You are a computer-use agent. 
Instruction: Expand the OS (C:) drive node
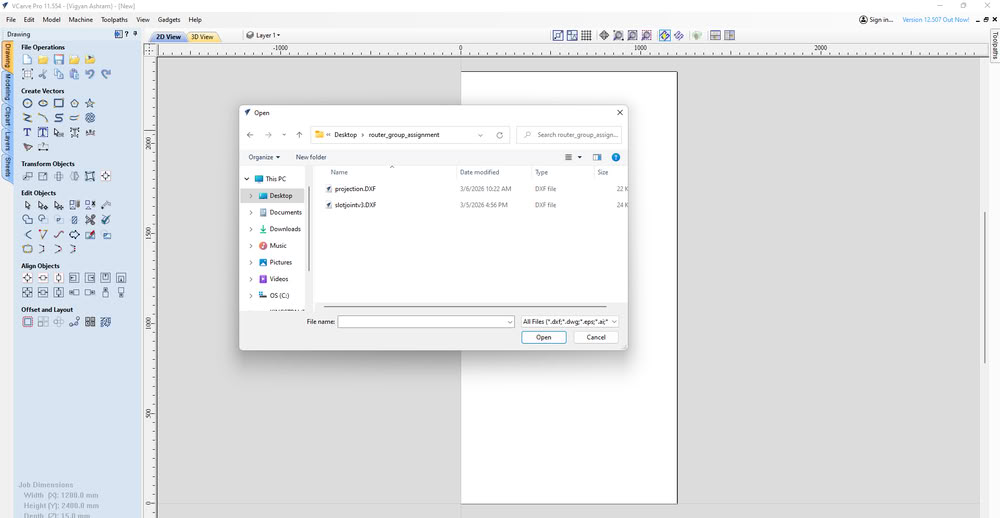click(251, 295)
